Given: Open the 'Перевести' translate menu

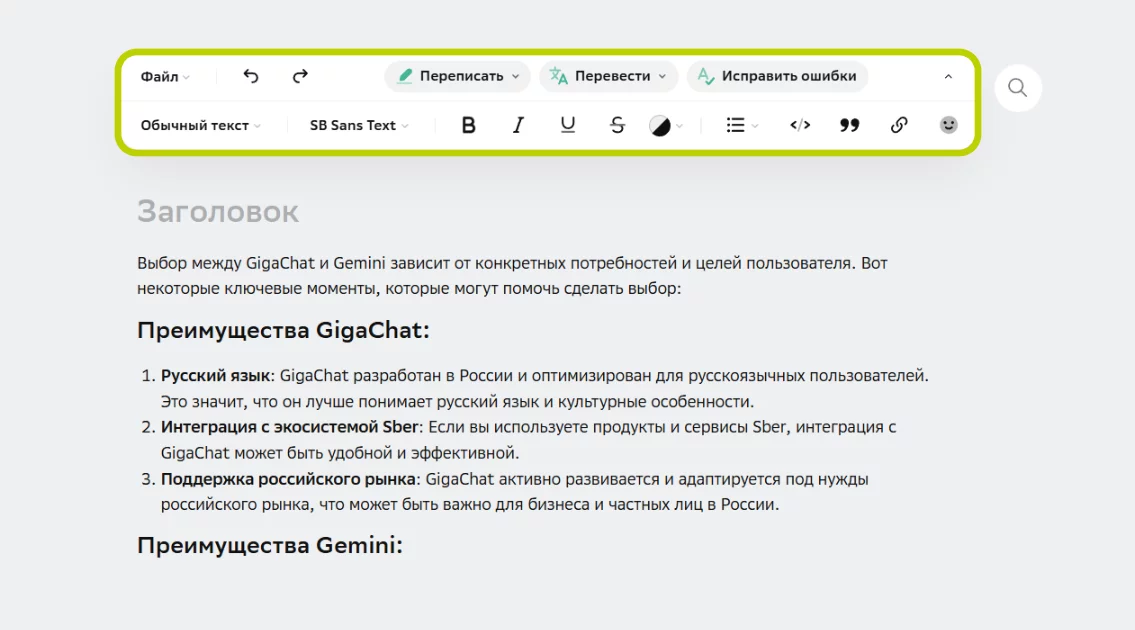Looking at the screenshot, I should [609, 76].
